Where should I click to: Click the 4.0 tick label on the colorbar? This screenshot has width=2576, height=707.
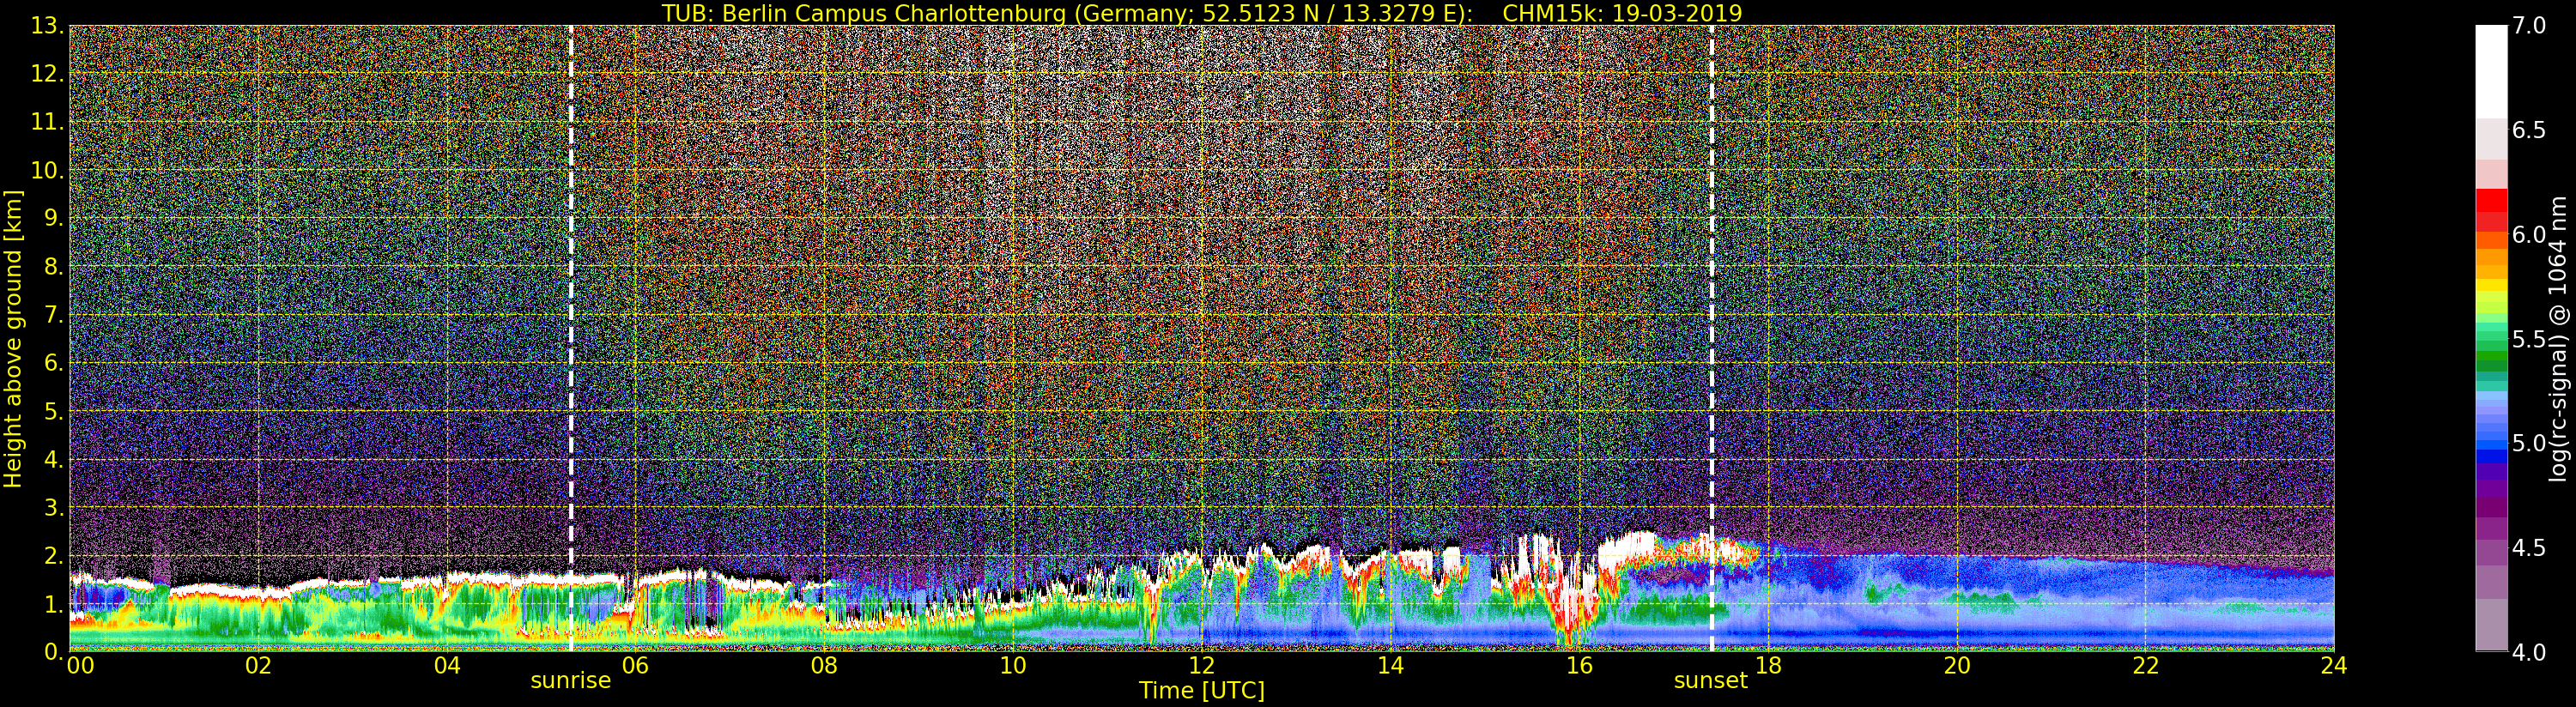pyautogui.click(x=2529, y=652)
